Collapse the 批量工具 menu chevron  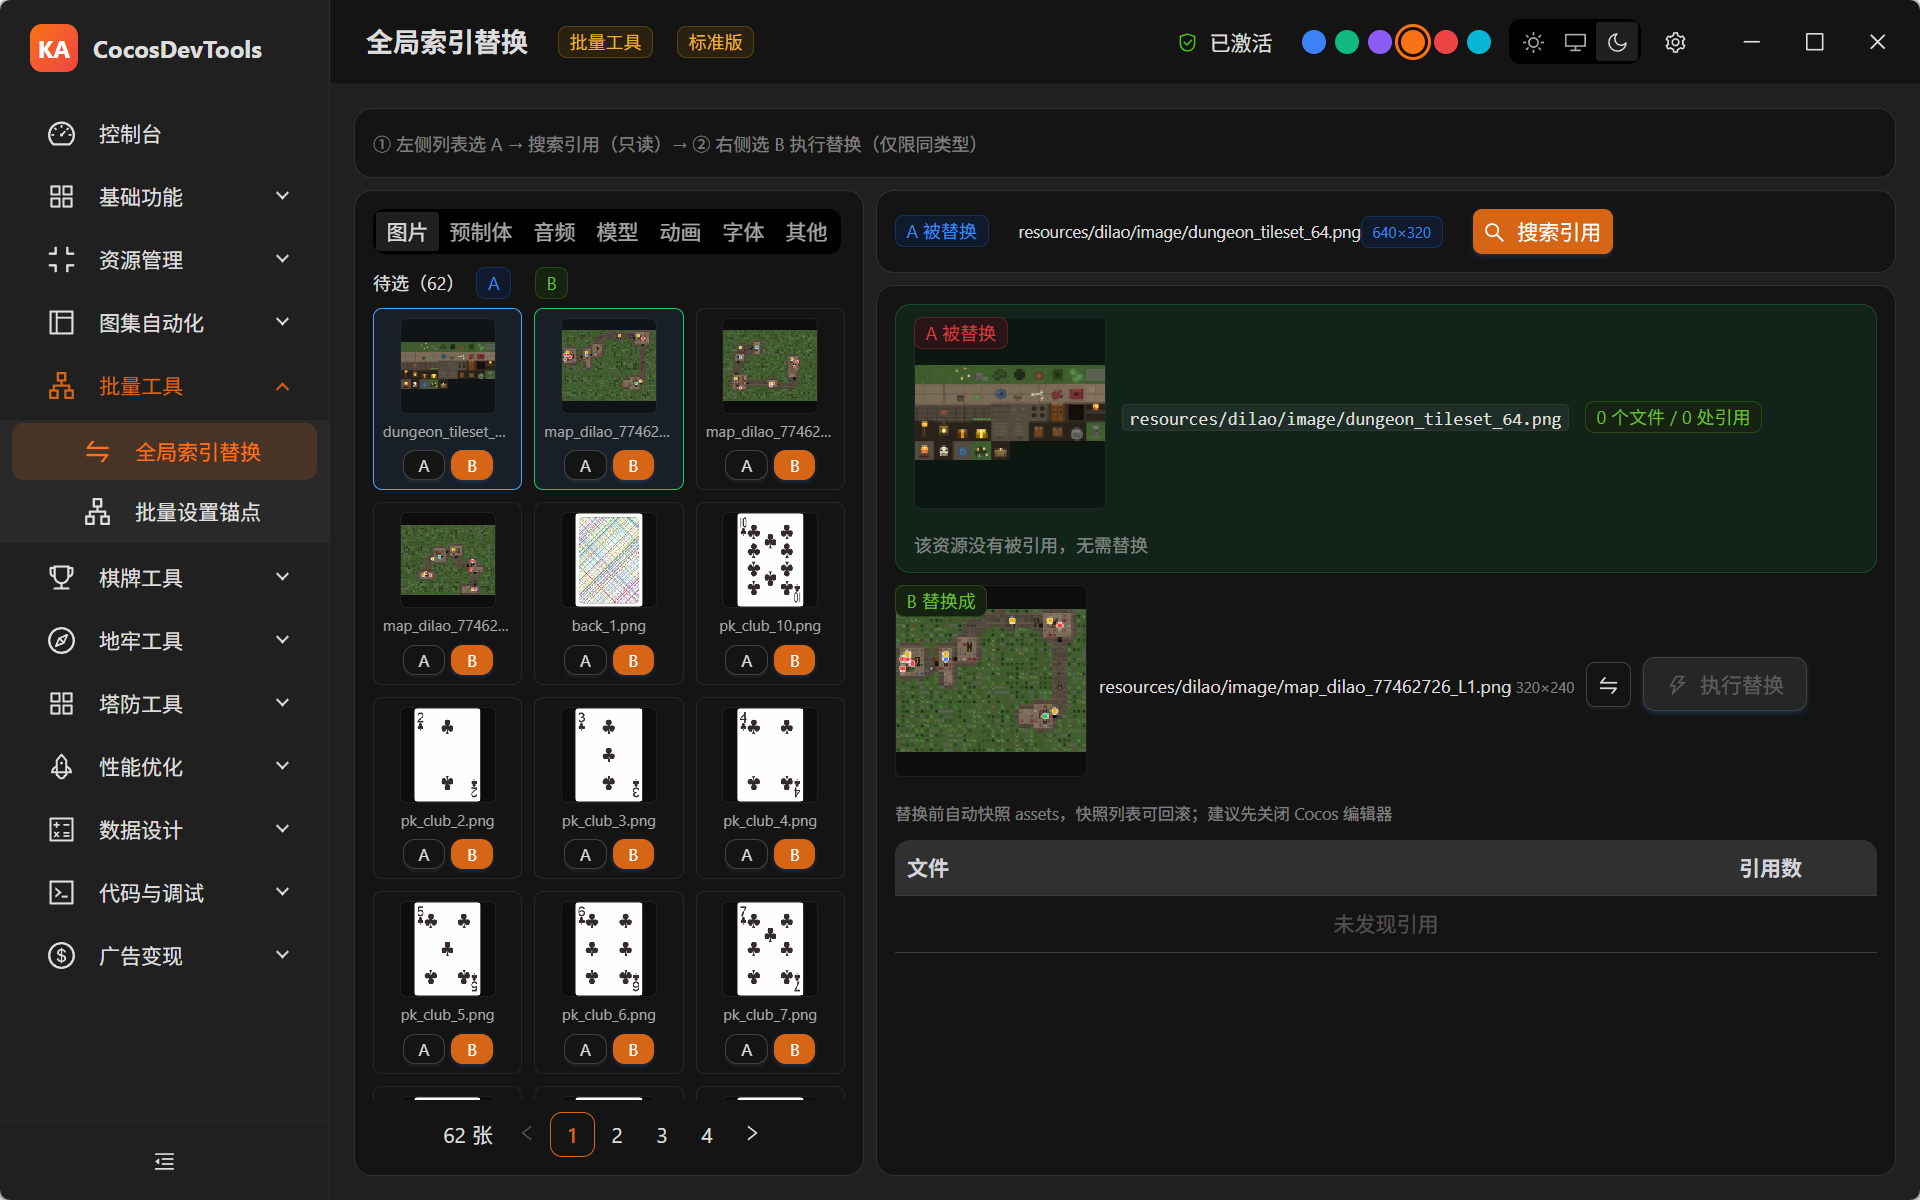[283, 386]
